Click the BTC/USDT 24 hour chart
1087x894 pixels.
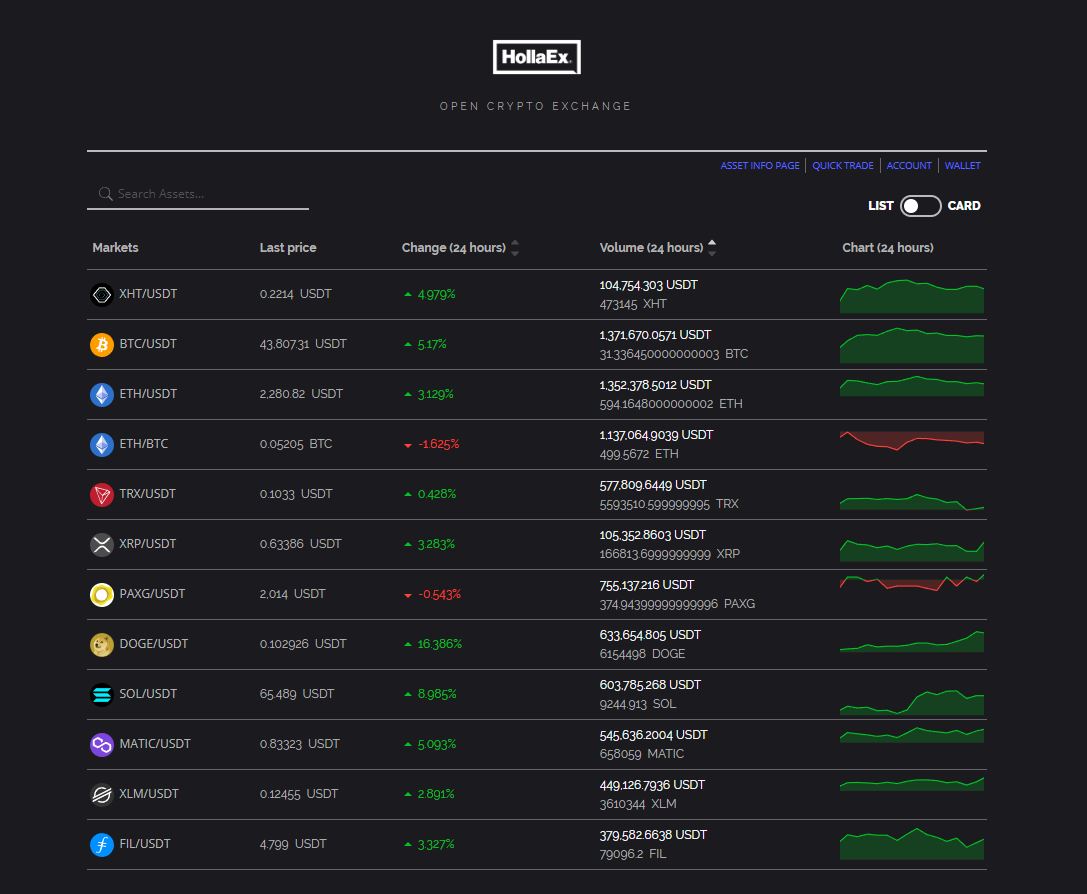tap(911, 344)
